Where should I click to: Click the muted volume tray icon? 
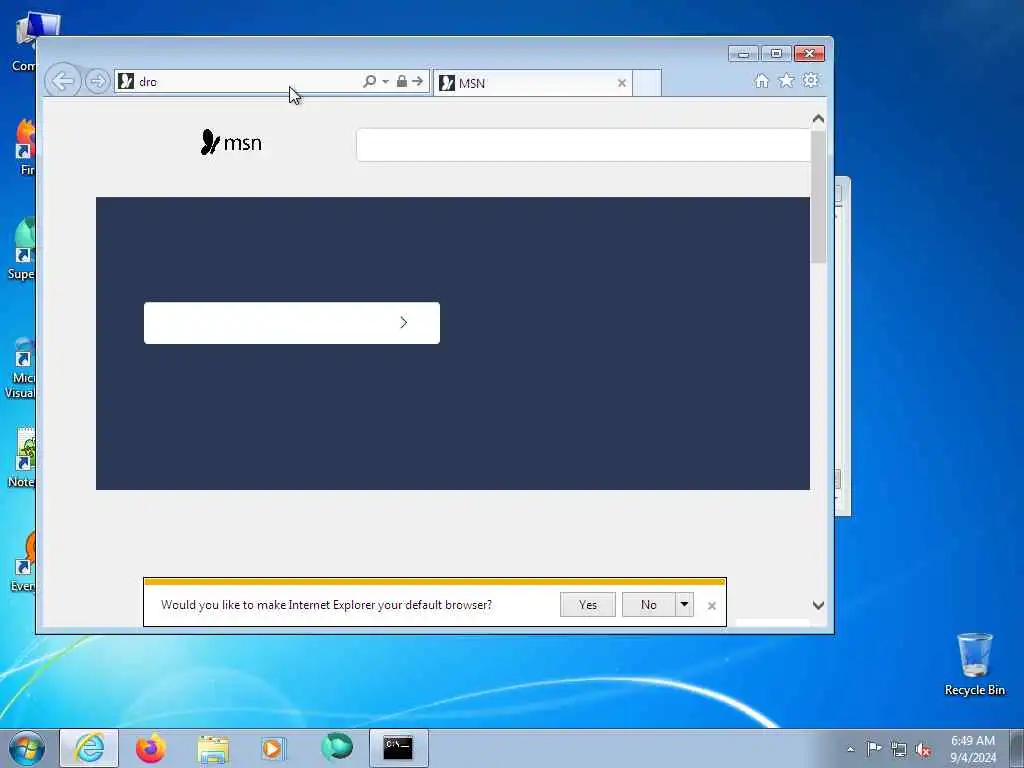tap(923, 750)
